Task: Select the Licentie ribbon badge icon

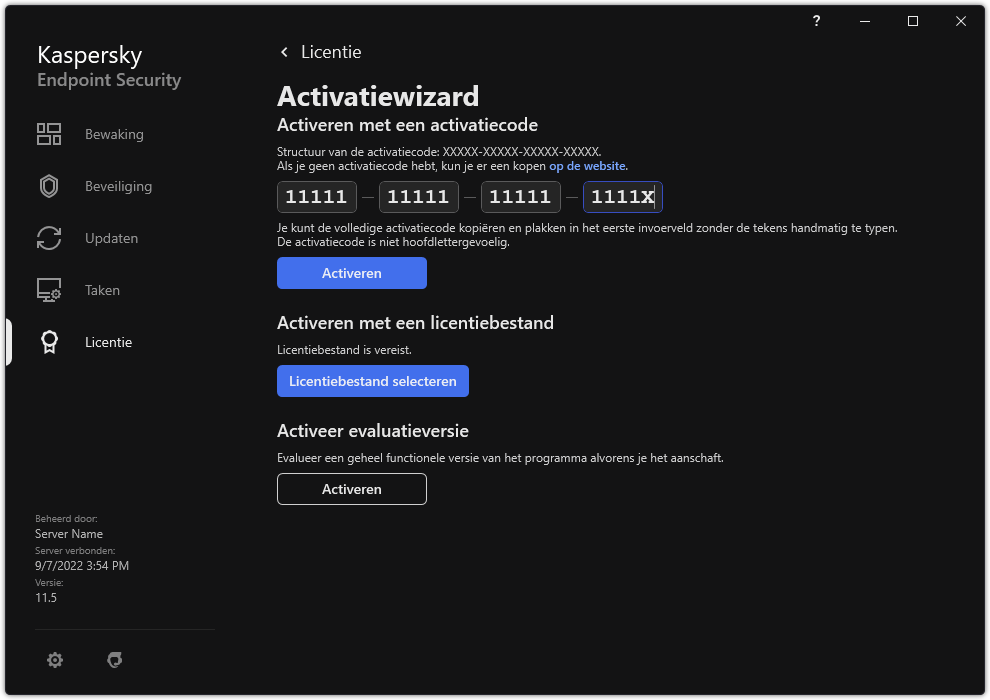Action: pos(48,341)
